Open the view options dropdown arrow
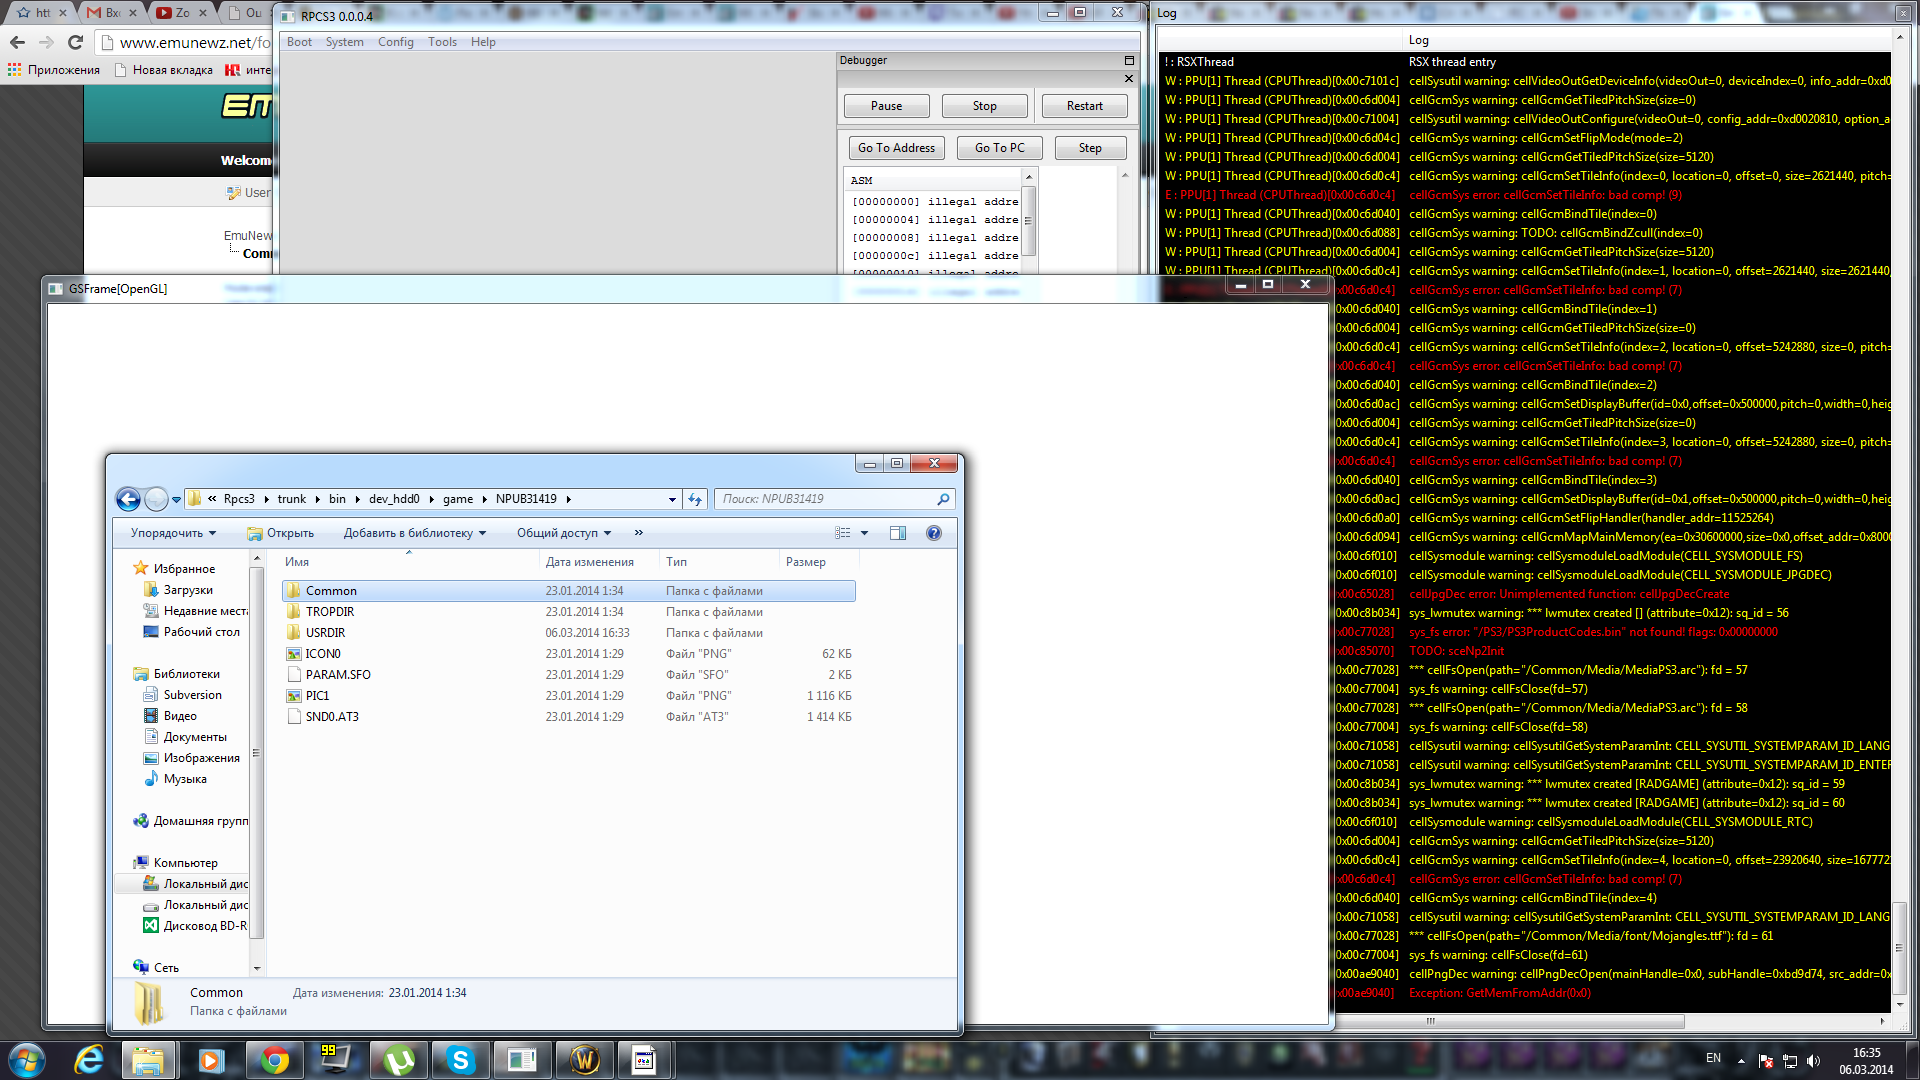The image size is (1920, 1080). 865,533
